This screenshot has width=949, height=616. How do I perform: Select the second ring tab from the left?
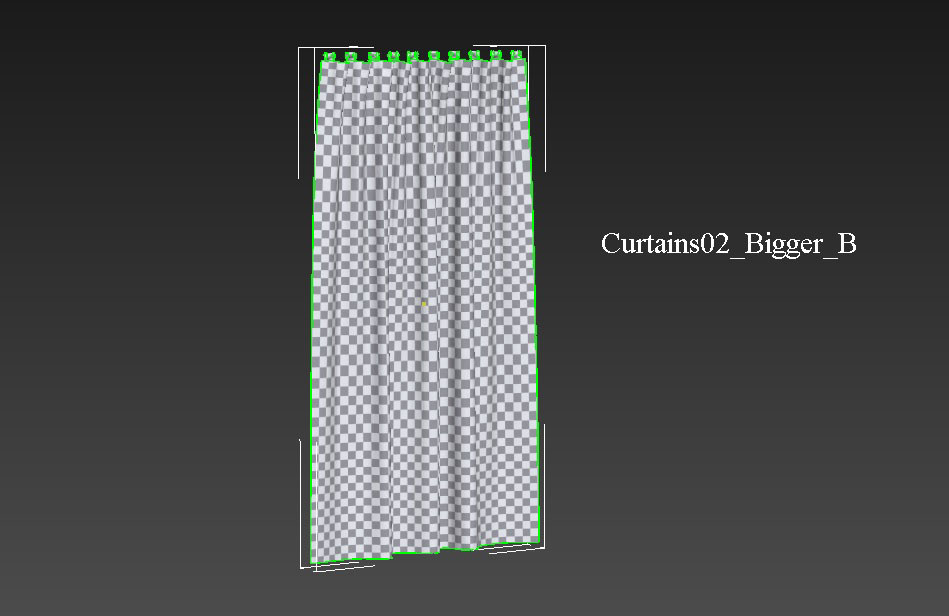click(352, 55)
